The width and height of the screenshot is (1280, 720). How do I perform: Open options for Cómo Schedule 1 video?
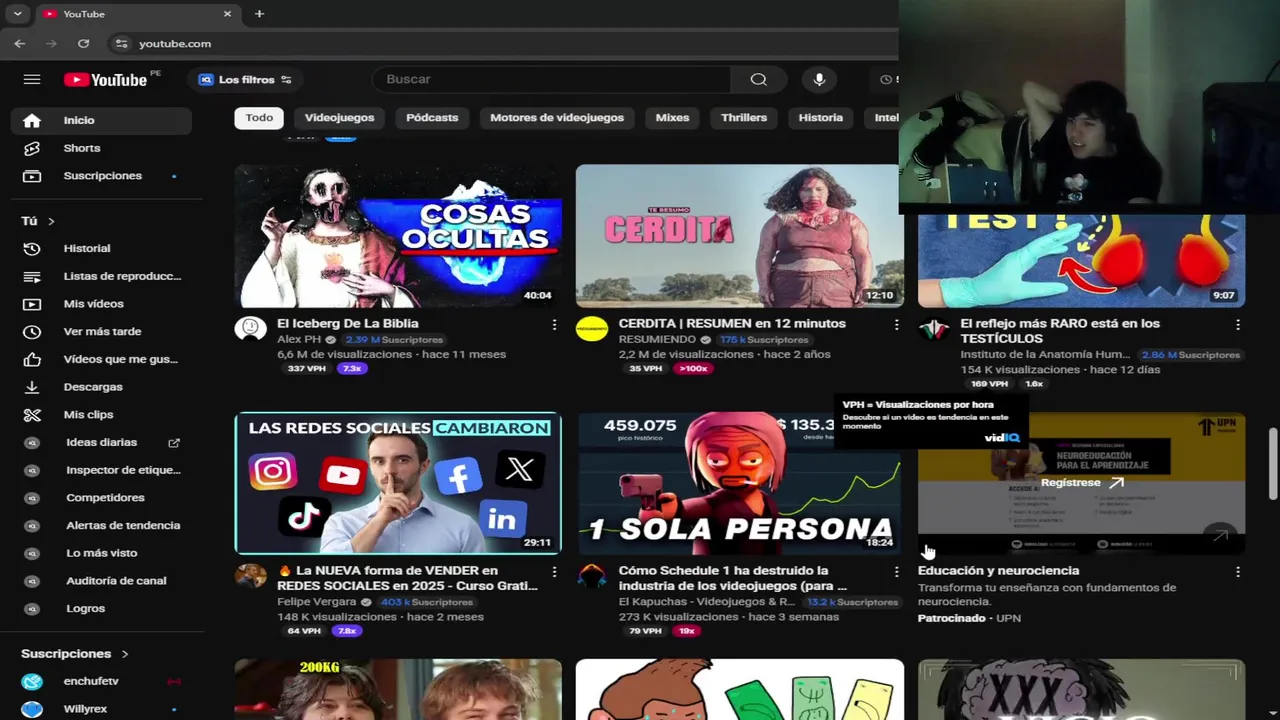(896, 572)
